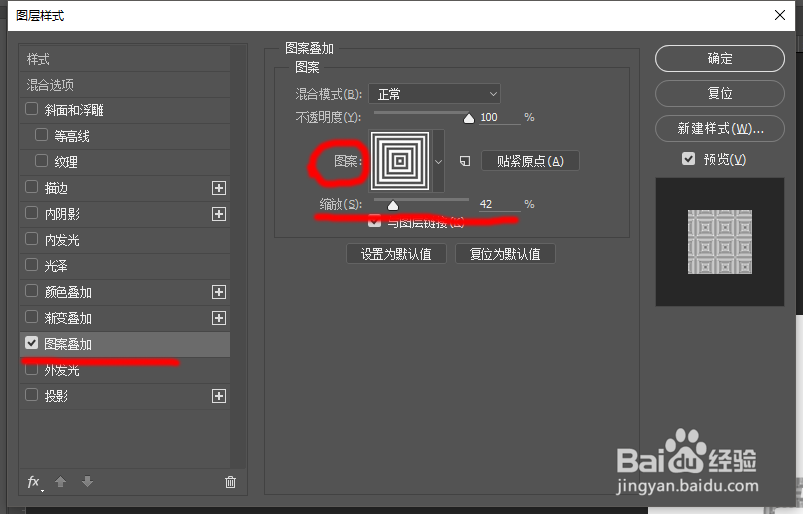Toggle the 预览 preview checkbox
The image size is (803, 514).
click(688, 159)
